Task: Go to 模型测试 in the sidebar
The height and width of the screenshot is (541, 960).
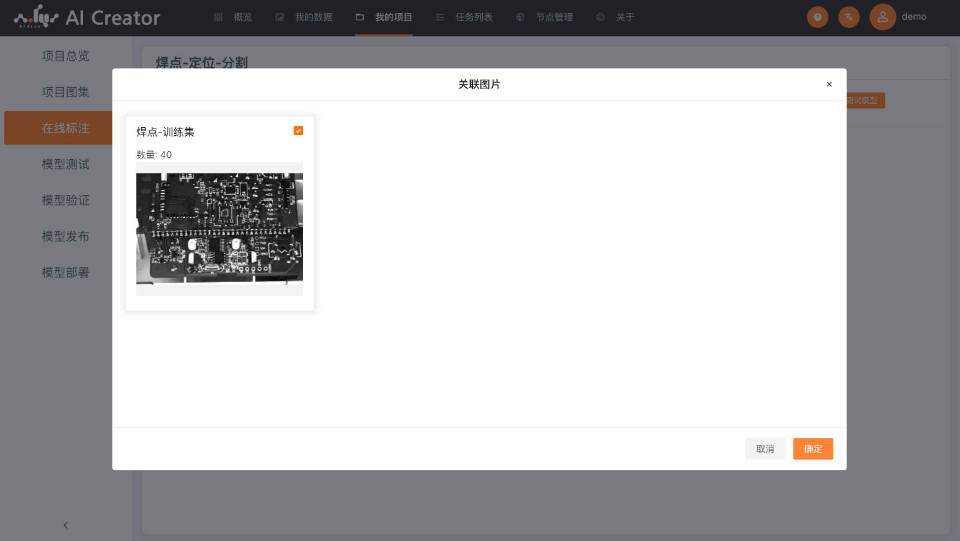Action: coord(66,164)
